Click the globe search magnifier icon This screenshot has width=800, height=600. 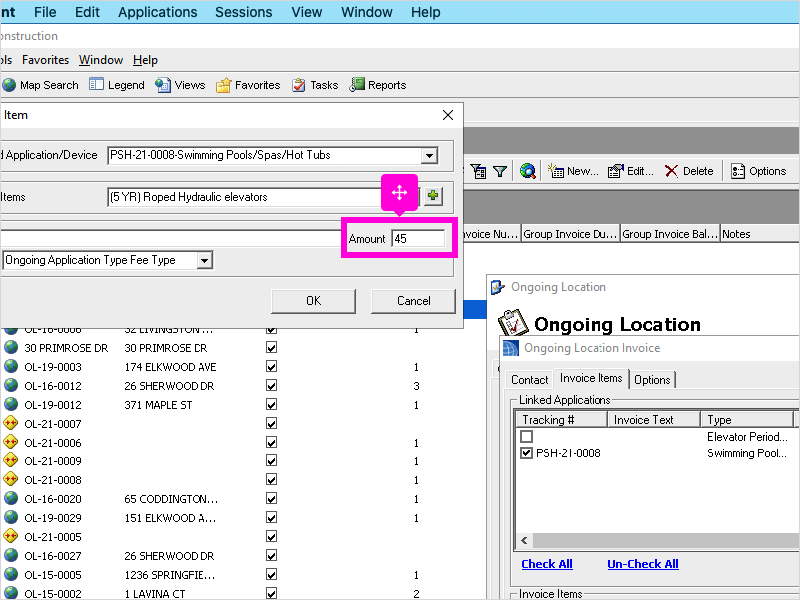pyautogui.click(x=528, y=171)
